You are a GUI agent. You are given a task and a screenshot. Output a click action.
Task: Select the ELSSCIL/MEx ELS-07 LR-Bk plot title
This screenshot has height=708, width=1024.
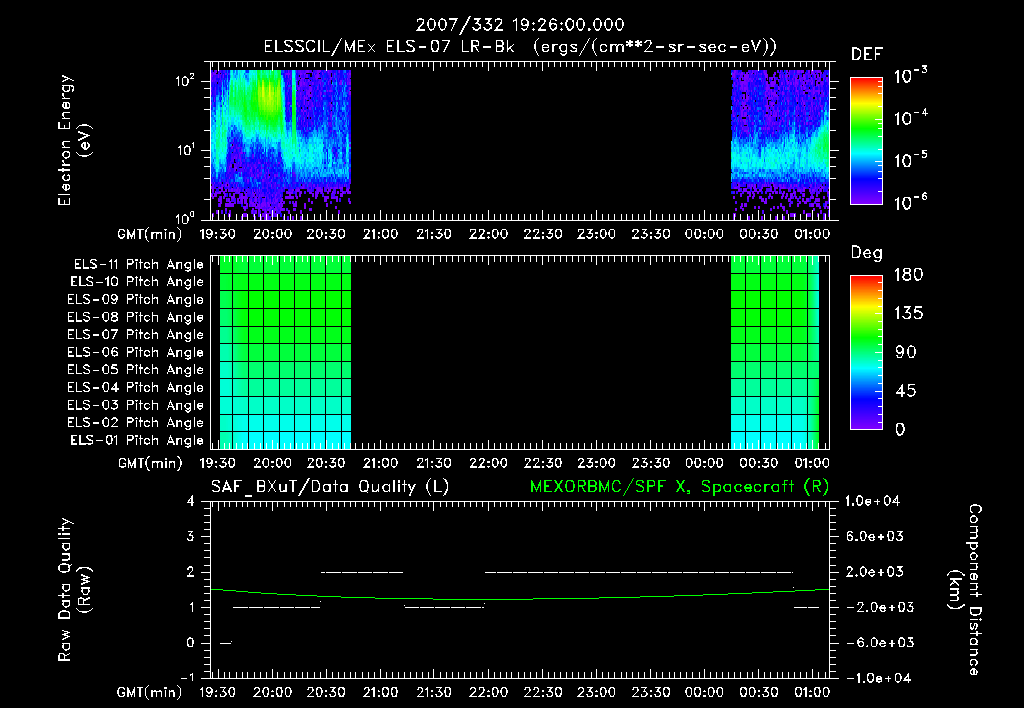(x=520, y=47)
